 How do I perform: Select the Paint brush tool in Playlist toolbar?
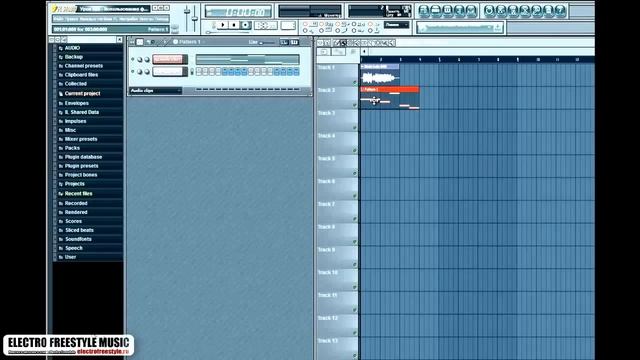pos(343,42)
